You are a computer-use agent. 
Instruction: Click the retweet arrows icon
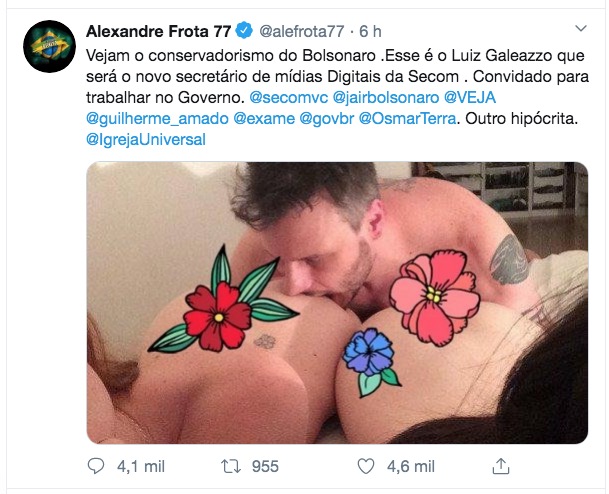point(231,466)
